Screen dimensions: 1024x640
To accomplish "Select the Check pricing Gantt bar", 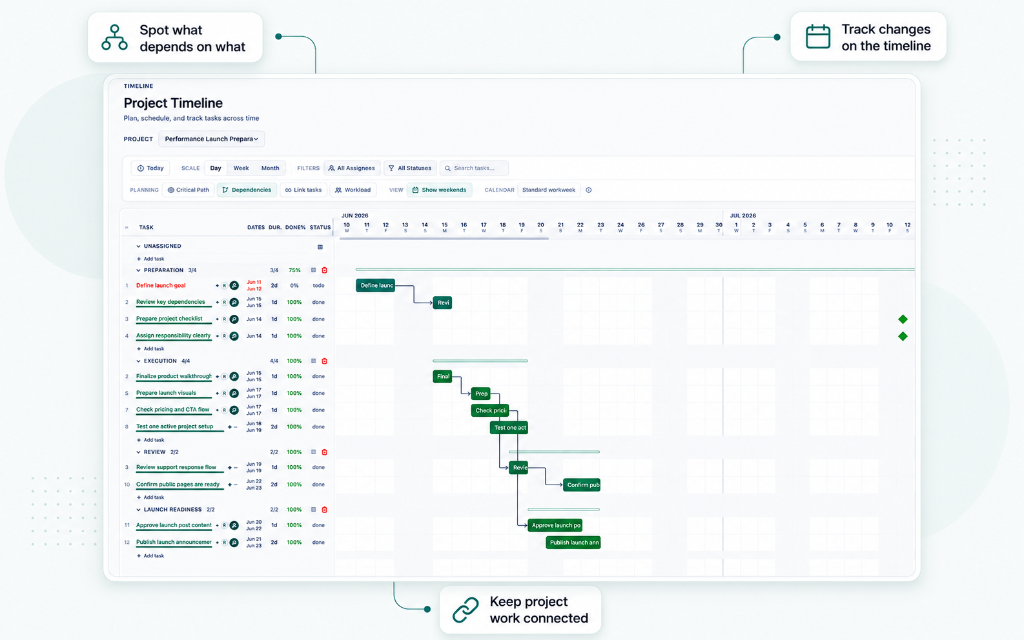I will point(490,411).
